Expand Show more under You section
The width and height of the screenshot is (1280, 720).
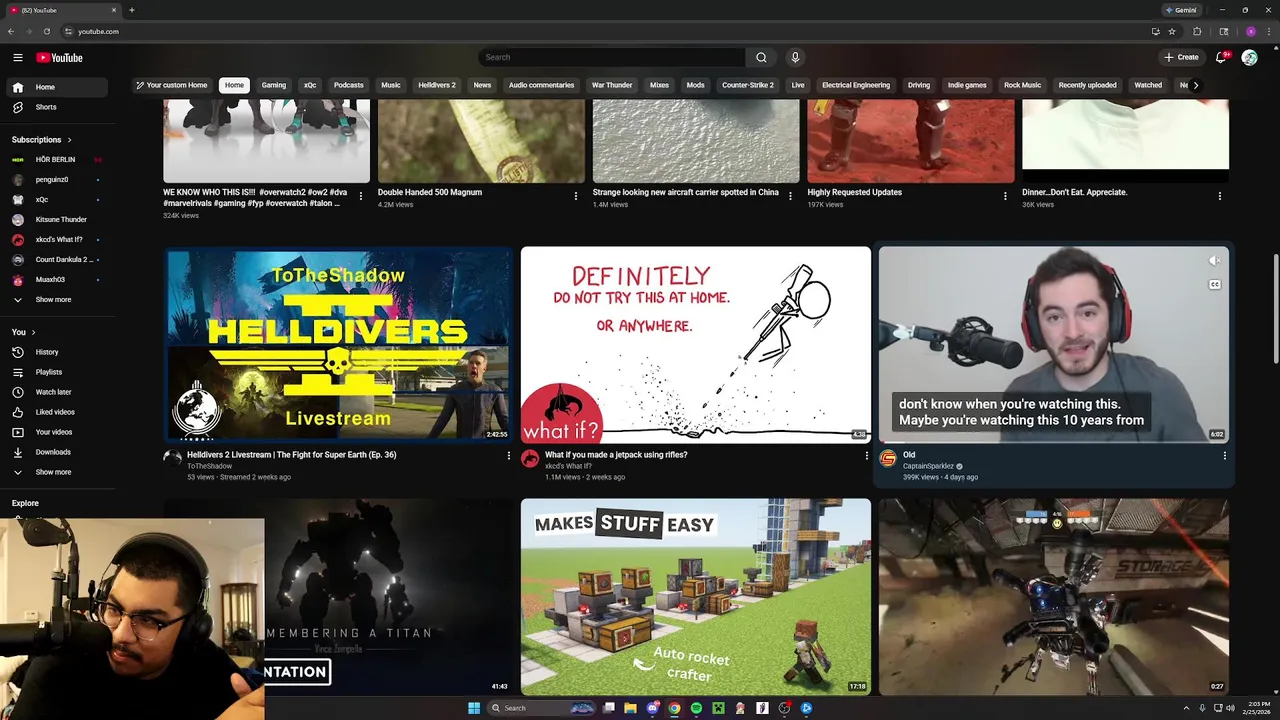pyautogui.click(x=56, y=472)
